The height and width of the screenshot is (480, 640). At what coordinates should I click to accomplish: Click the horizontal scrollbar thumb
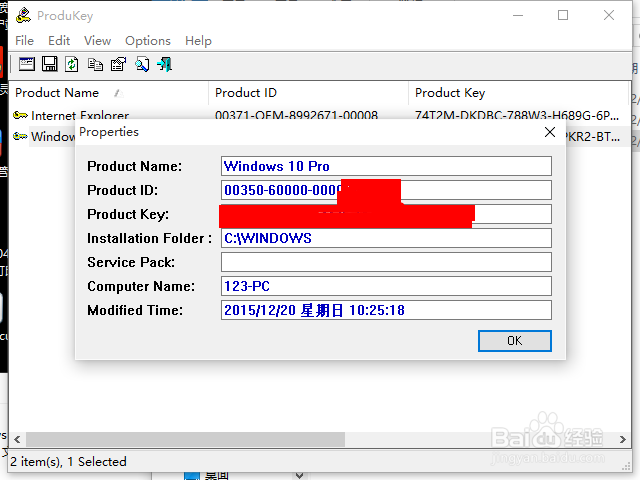click(x=185, y=440)
